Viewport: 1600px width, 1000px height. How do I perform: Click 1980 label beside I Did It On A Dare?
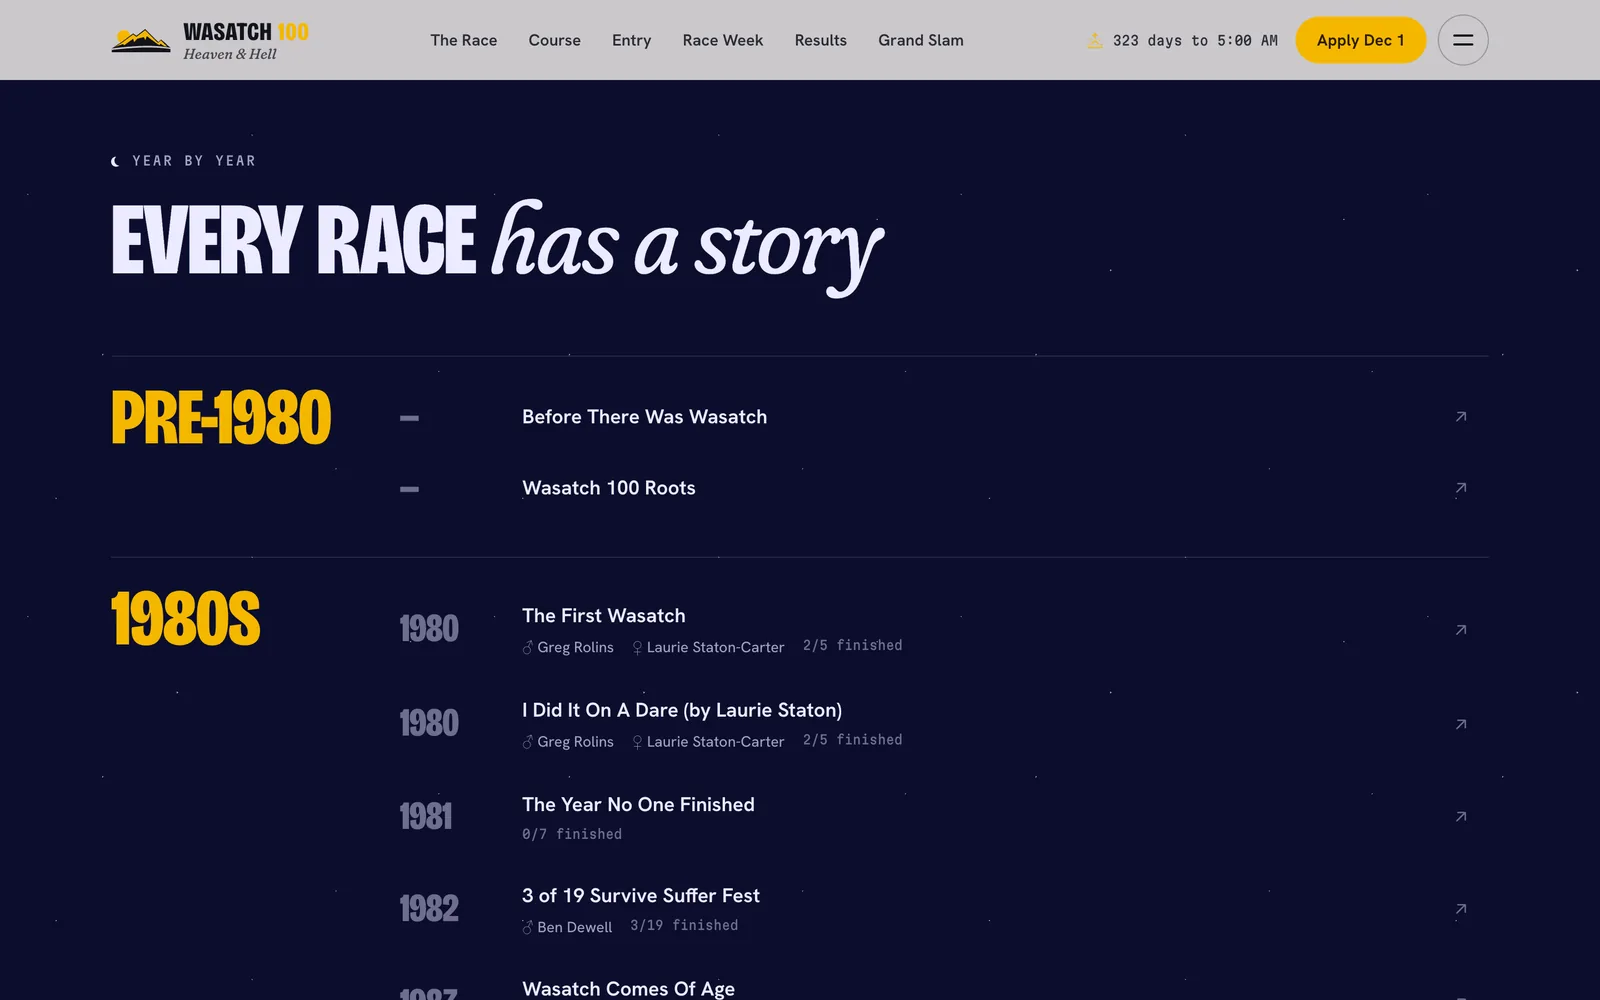(x=429, y=723)
